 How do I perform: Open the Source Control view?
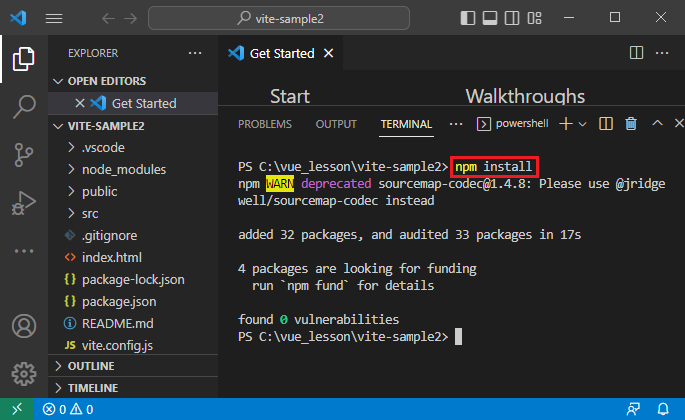tap(24, 155)
